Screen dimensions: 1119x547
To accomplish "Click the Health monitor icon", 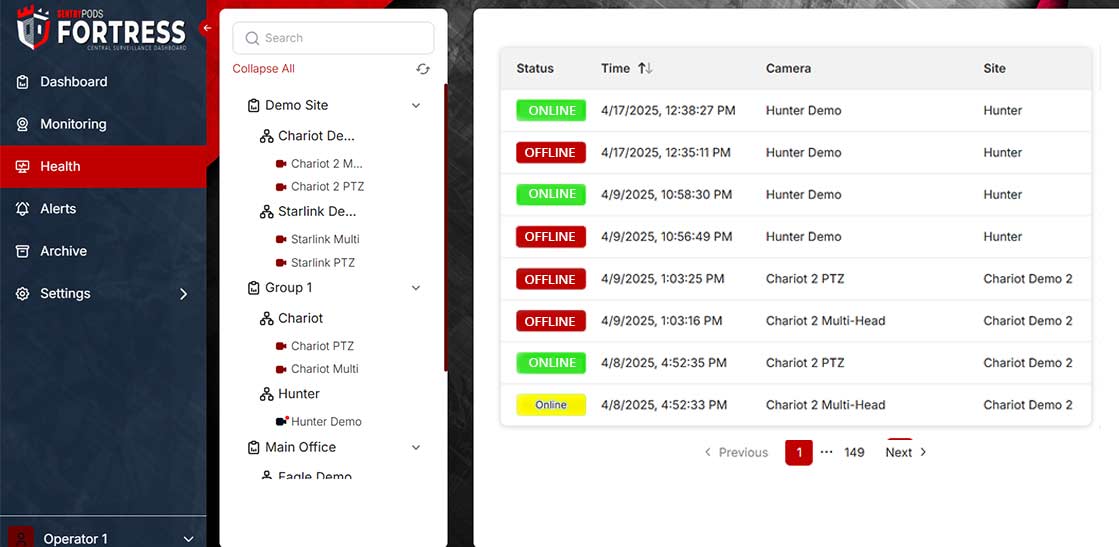I will coord(23,166).
